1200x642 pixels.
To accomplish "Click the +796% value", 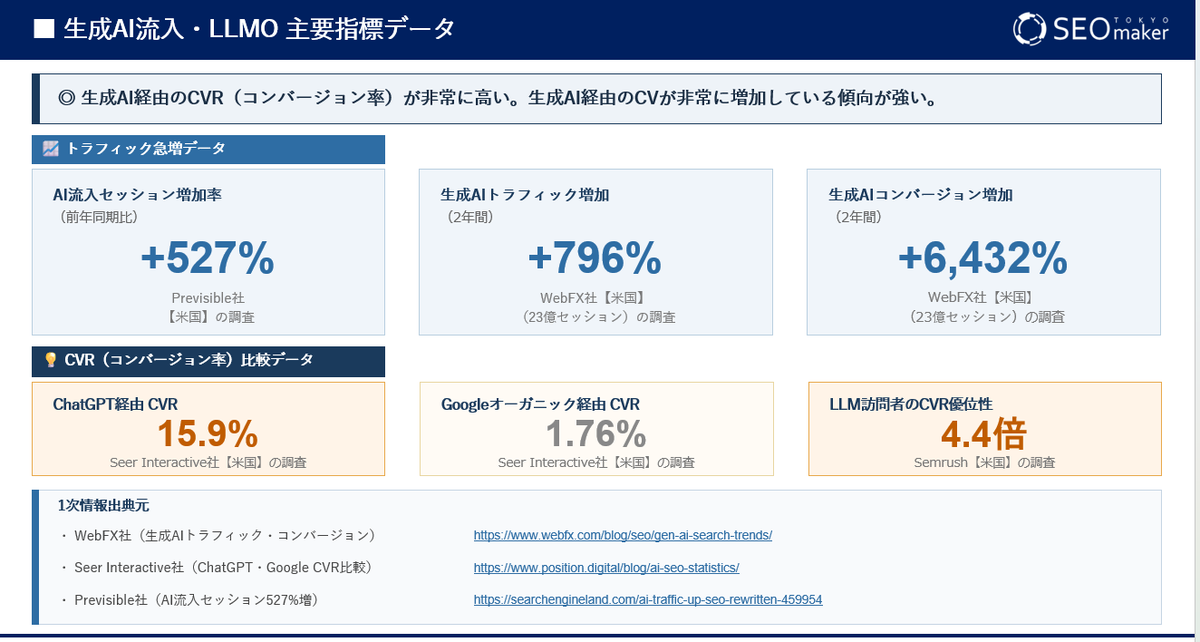I will (595, 260).
